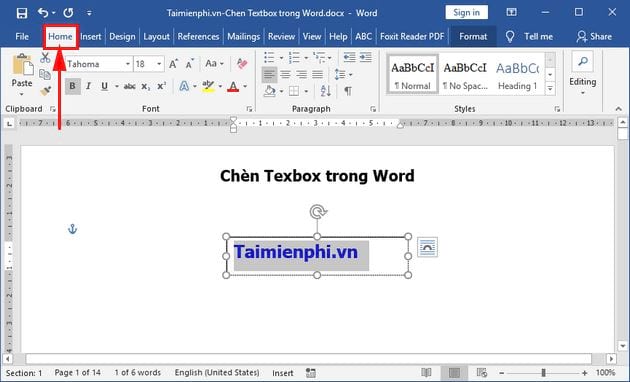This screenshot has height=382, width=630.
Task: Click Clear All Formatting eraser icon
Action: pyautogui.click(x=242, y=63)
